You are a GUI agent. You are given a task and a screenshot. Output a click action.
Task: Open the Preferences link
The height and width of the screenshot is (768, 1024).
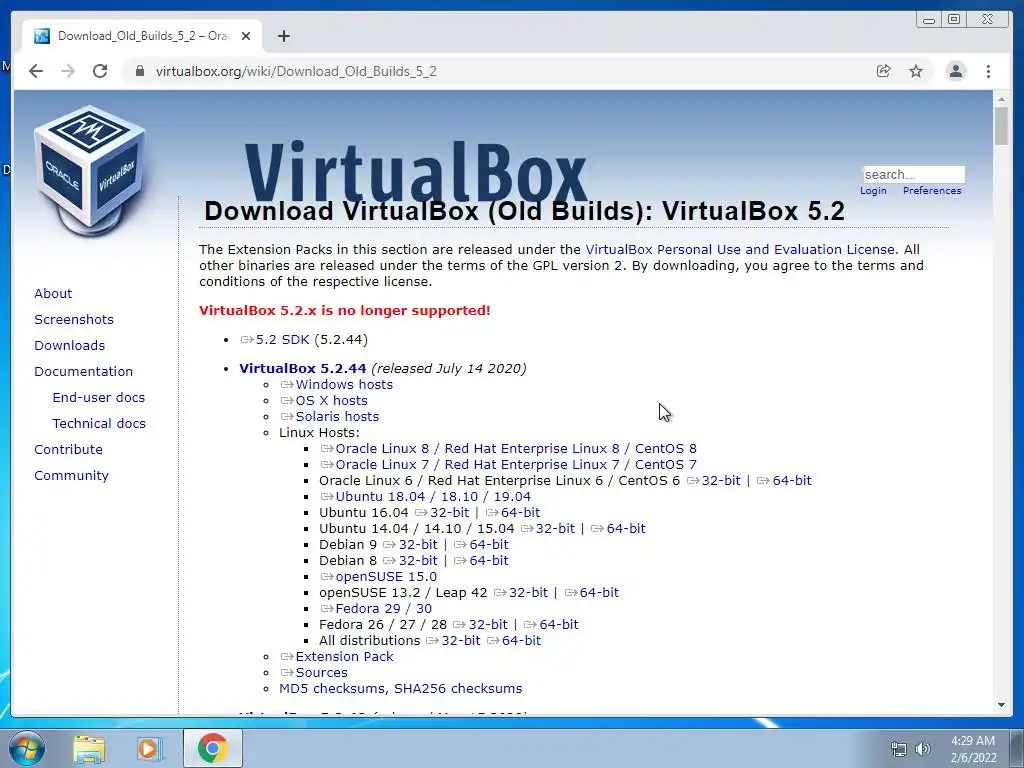point(932,191)
